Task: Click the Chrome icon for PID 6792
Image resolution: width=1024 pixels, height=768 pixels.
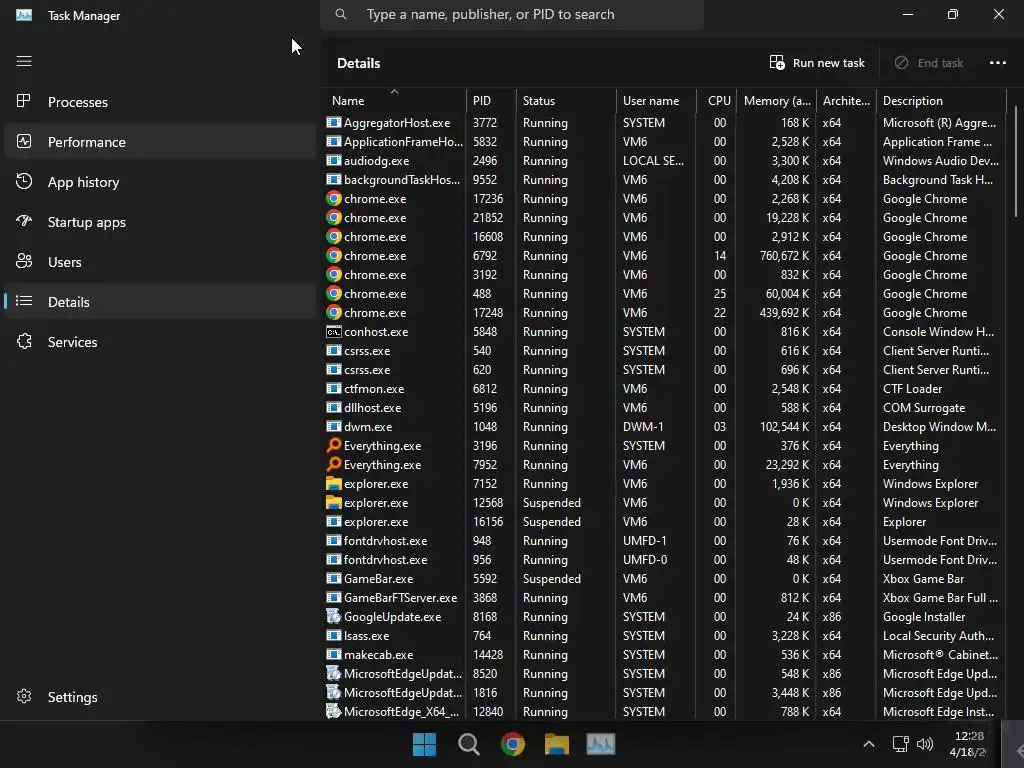Action: click(334, 255)
